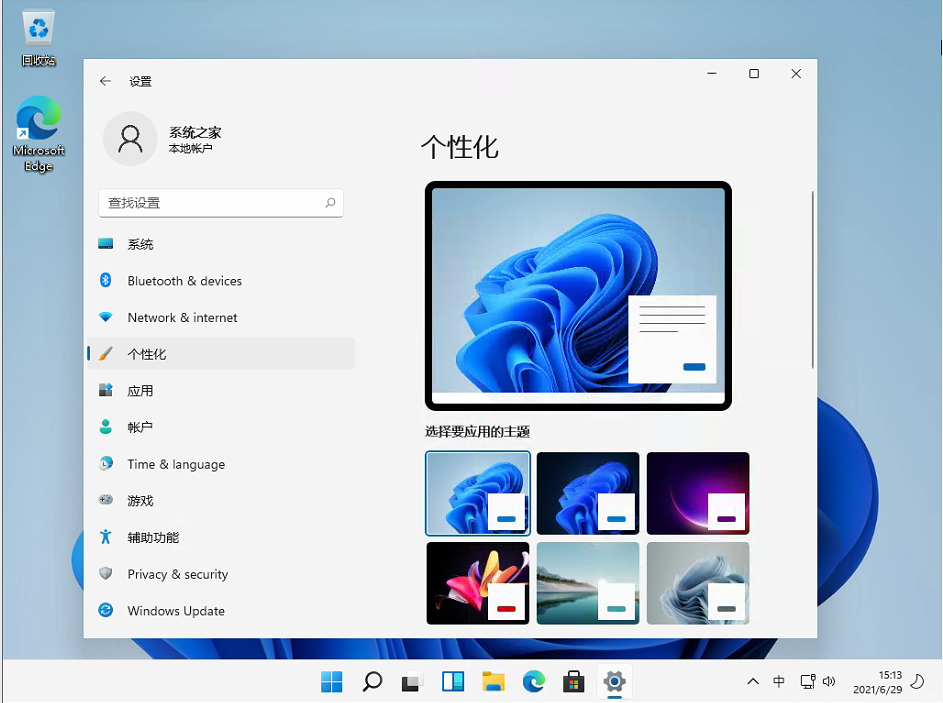Open Task View from the taskbar
The height and width of the screenshot is (703, 943).
point(412,681)
